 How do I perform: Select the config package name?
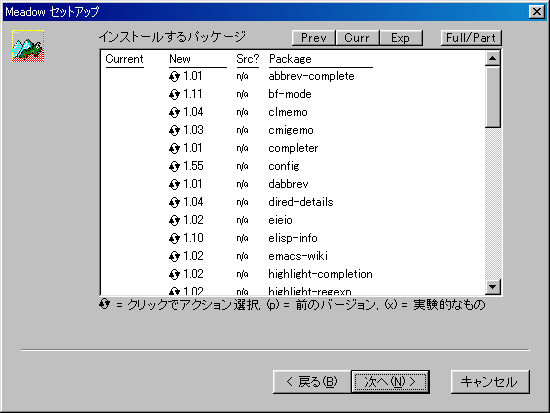284,166
